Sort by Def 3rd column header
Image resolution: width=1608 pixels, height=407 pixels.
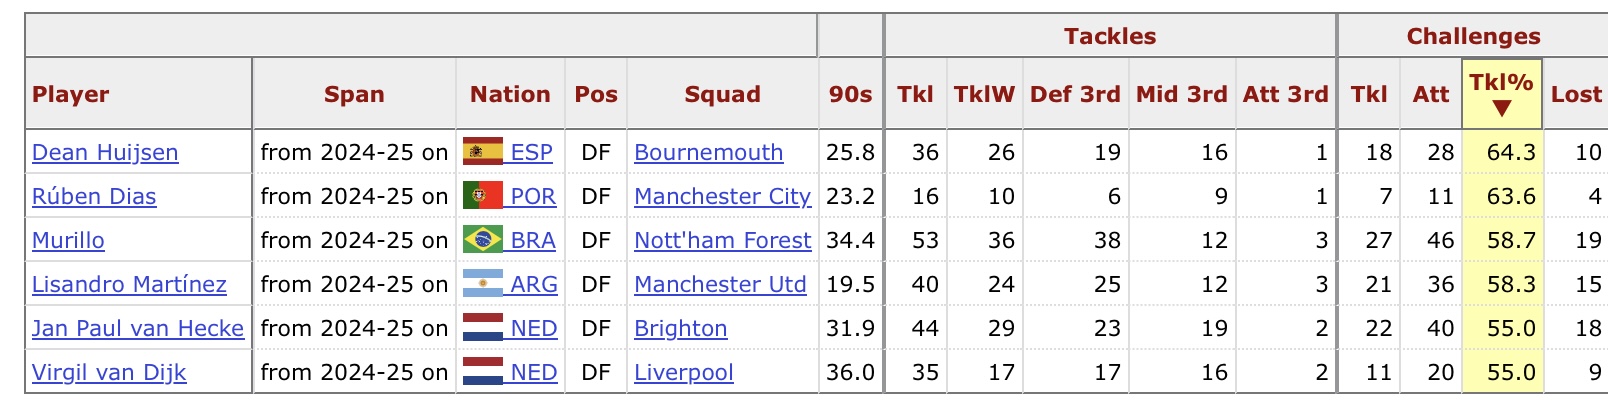click(x=1075, y=94)
